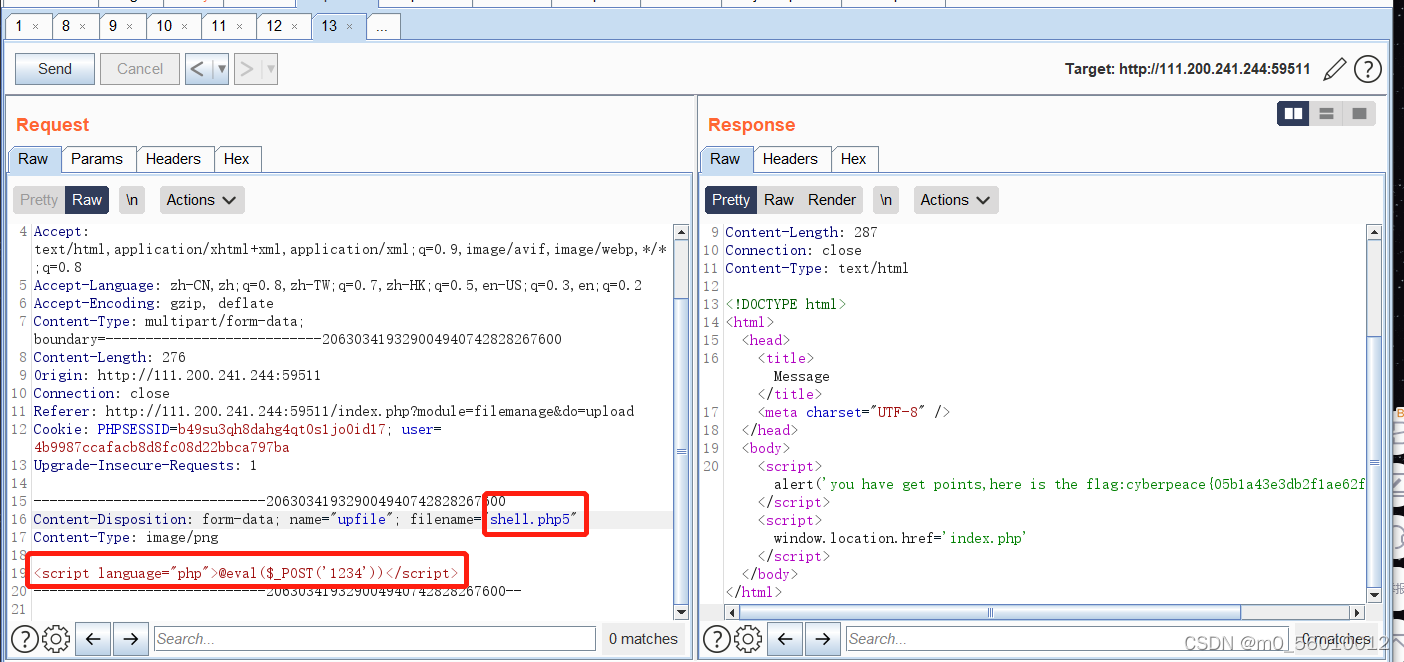Click the Send request button
1404x662 pixels.
pyautogui.click(x=55, y=69)
